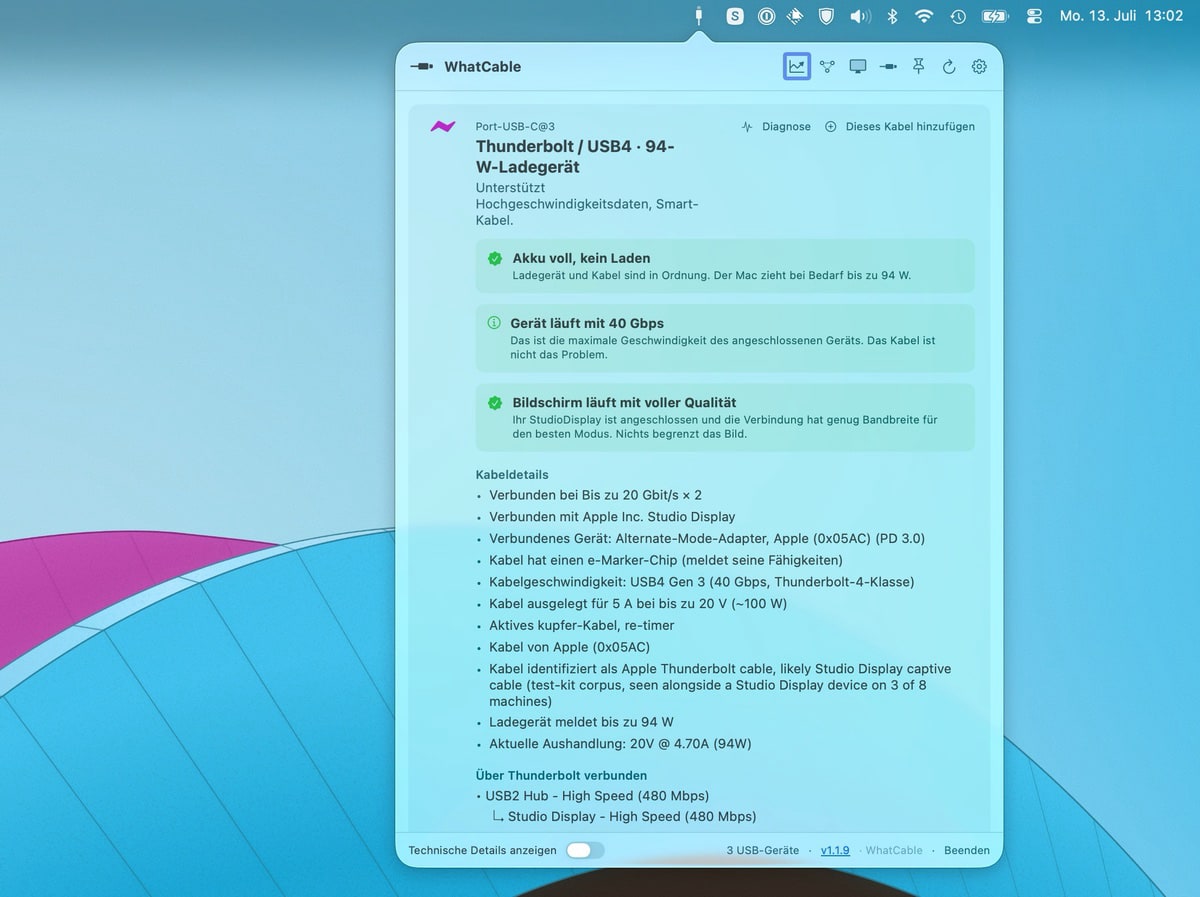Click the Kabeldetails section heading
The height and width of the screenshot is (897, 1200).
click(x=512, y=475)
